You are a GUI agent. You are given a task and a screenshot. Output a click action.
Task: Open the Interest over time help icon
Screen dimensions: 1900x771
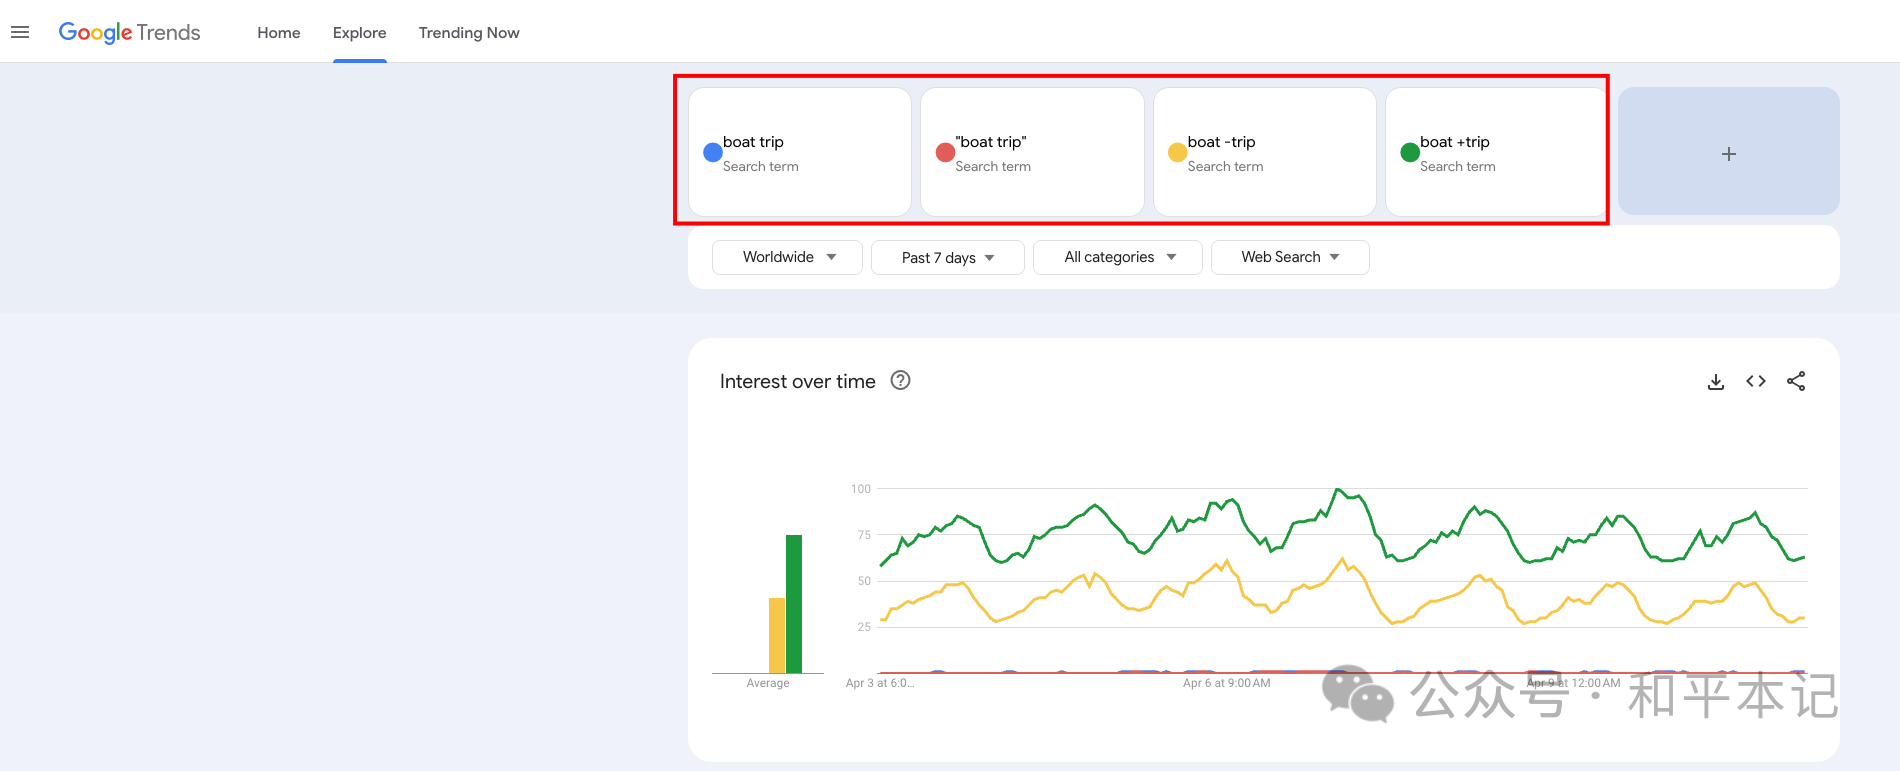[900, 380]
